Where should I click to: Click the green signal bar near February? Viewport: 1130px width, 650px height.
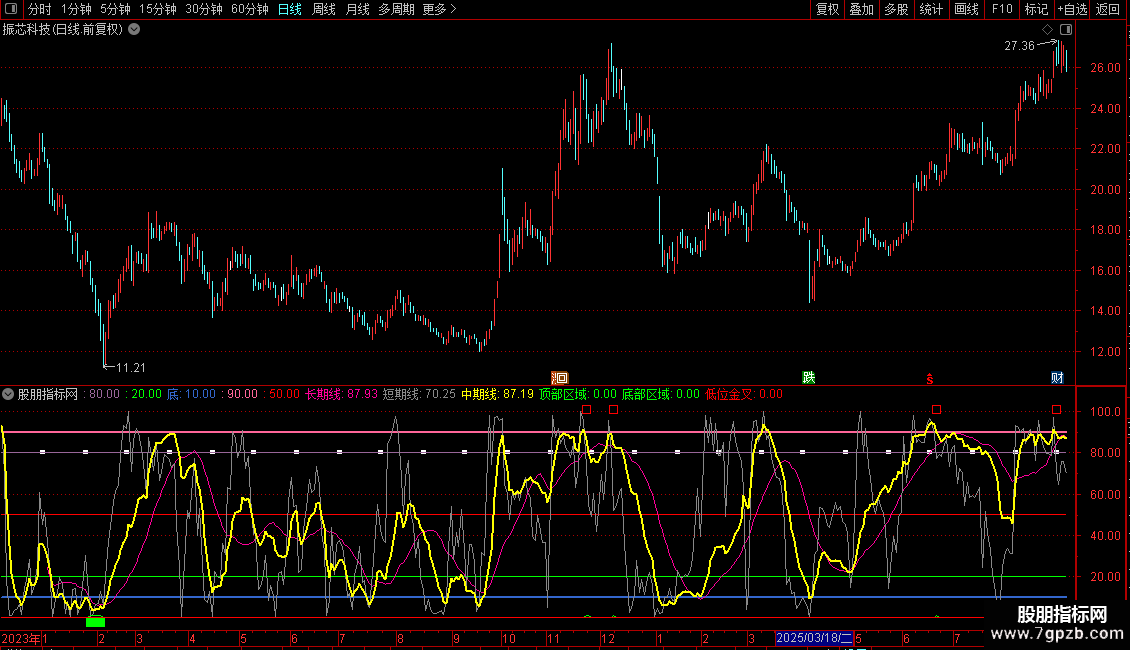[x=95, y=622]
